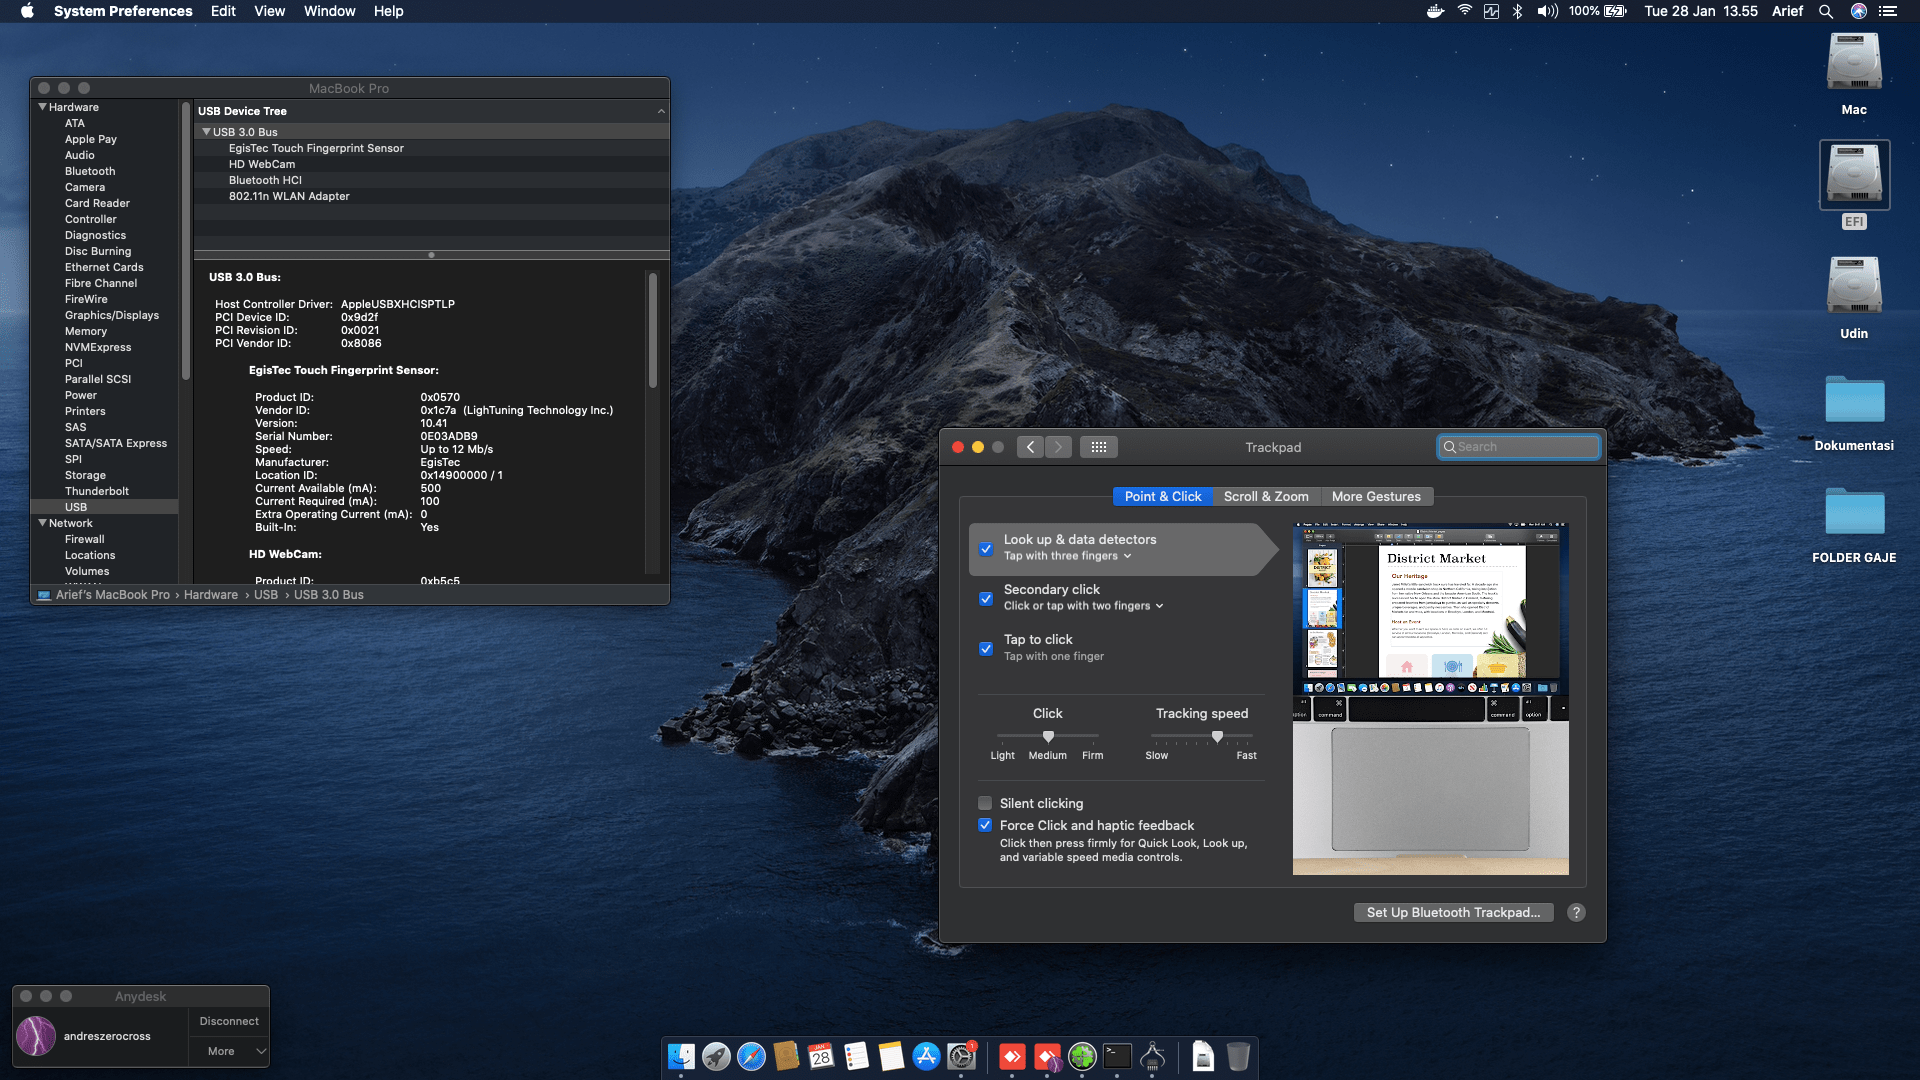Open the Trash in dock

pyautogui.click(x=1238, y=1056)
